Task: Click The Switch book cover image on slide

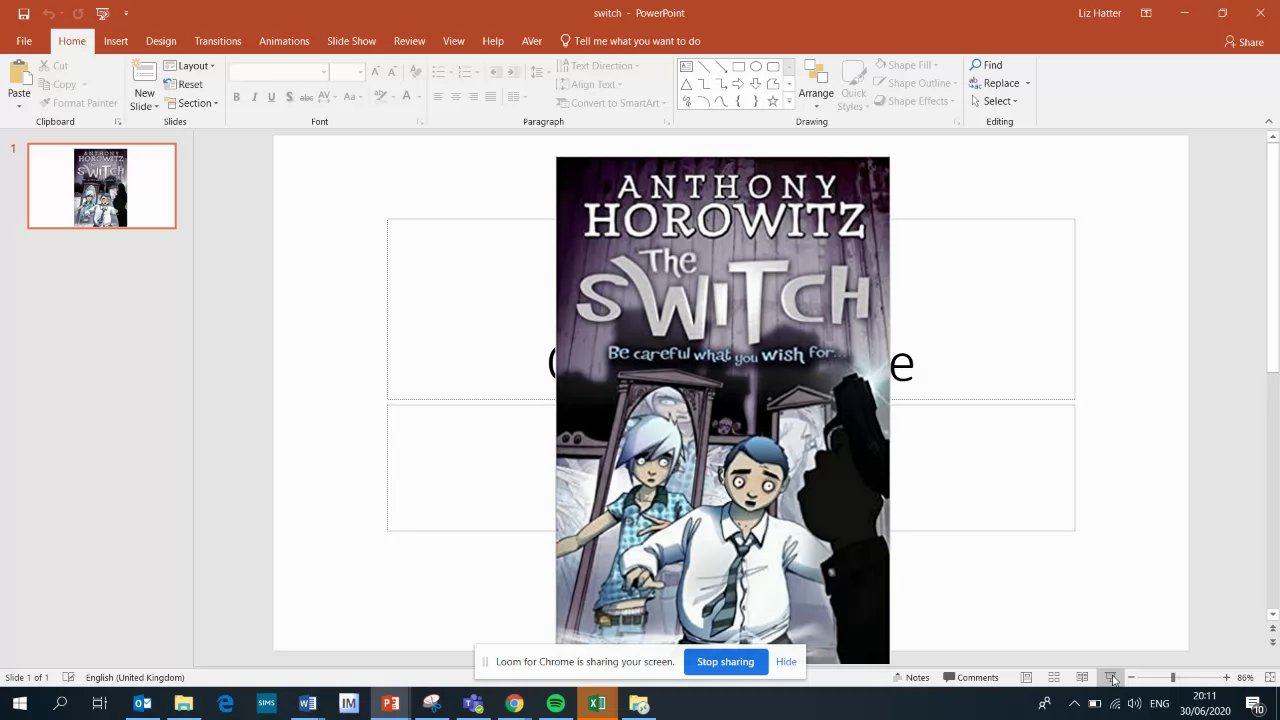Action: [722, 410]
